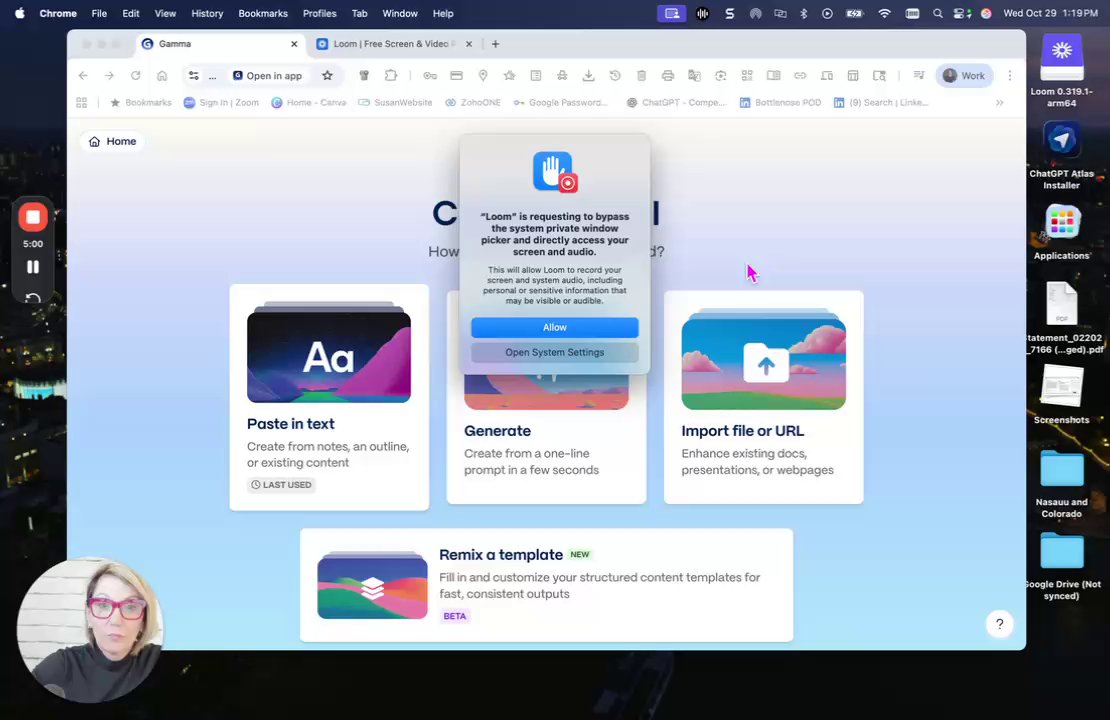Open LinkedIn Search bookmark
The width and height of the screenshot is (1110, 720).
point(881,103)
